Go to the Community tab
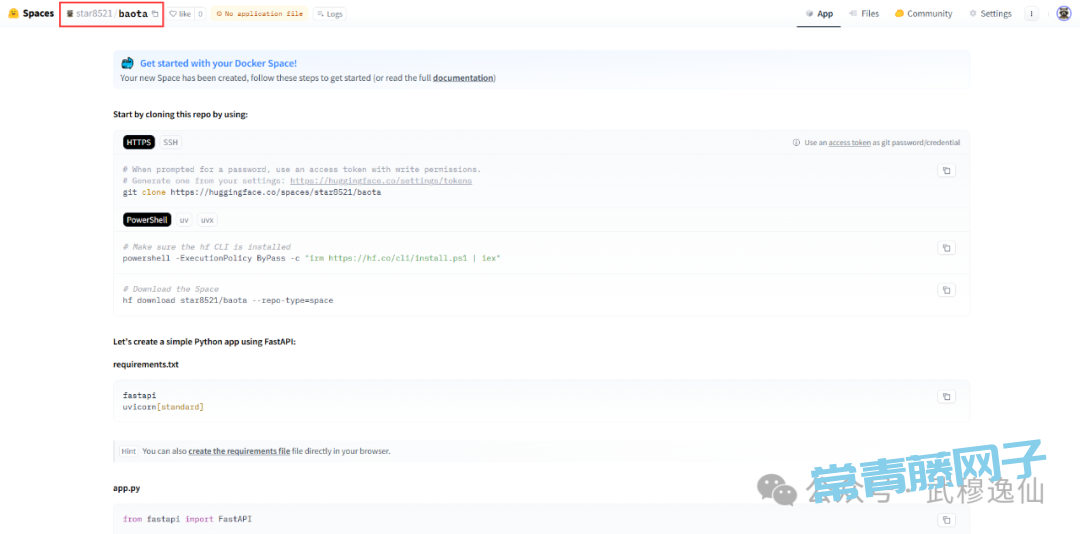1080x534 pixels. point(923,14)
